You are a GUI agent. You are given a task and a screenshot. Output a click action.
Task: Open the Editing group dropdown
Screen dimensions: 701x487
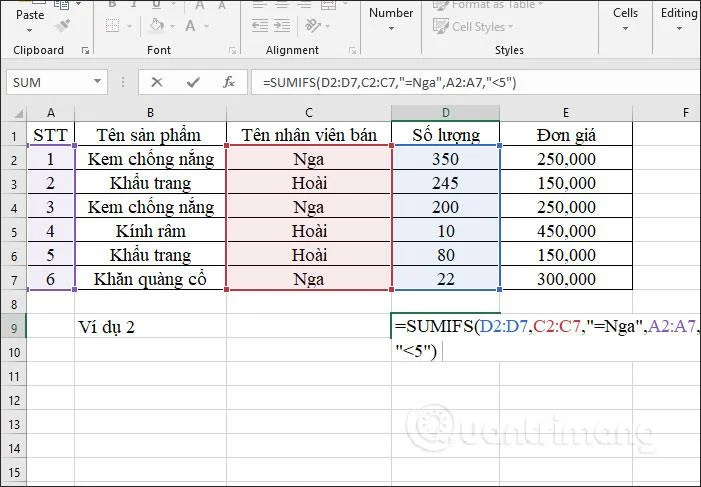[x=679, y=29]
